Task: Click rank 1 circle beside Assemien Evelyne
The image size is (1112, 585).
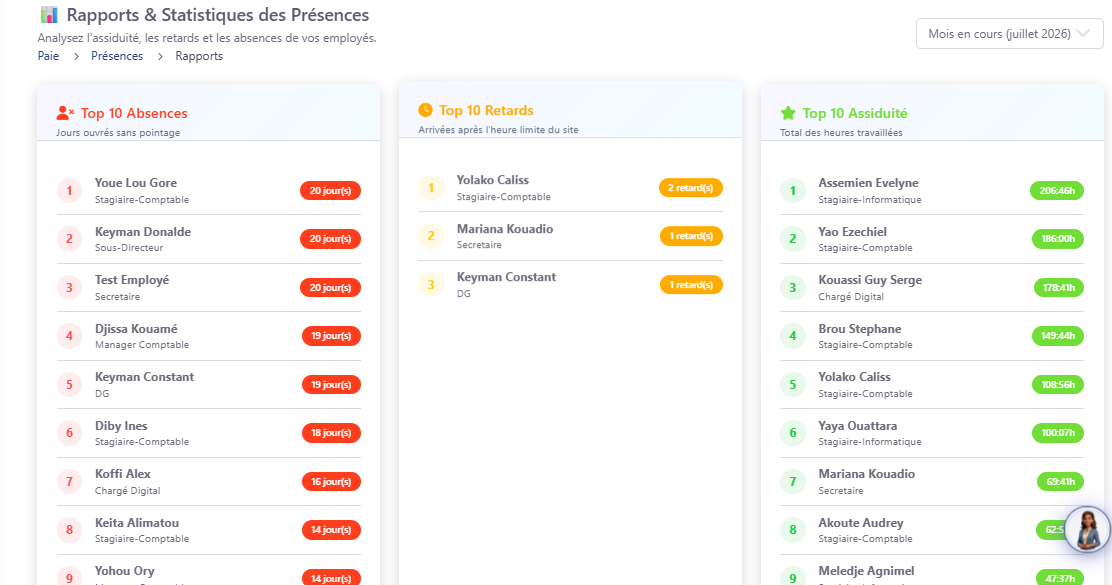Action: click(x=793, y=191)
